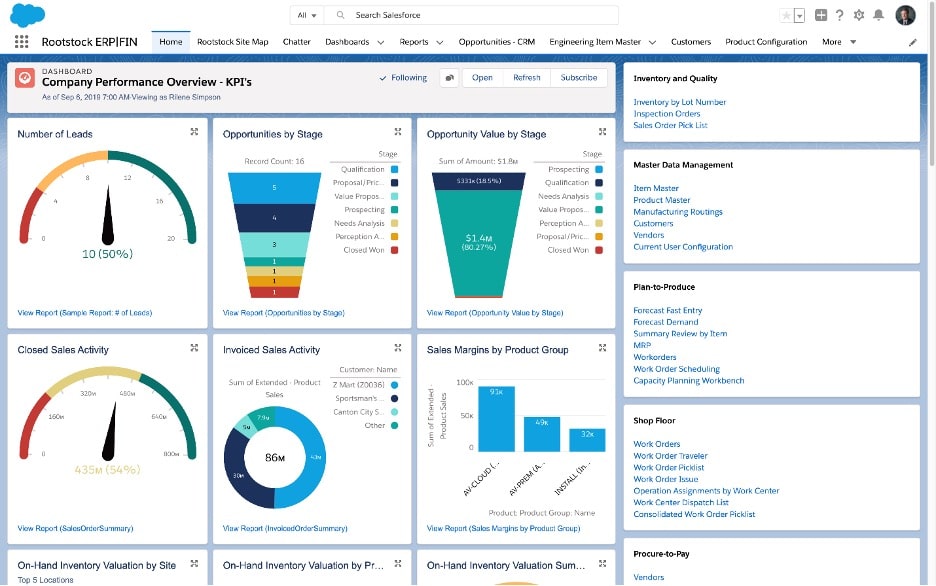Screen dimensions: 936x586
Task: Click the Qualification legend swatch in Opportunities by Stage
Action: (x=394, y=169)
